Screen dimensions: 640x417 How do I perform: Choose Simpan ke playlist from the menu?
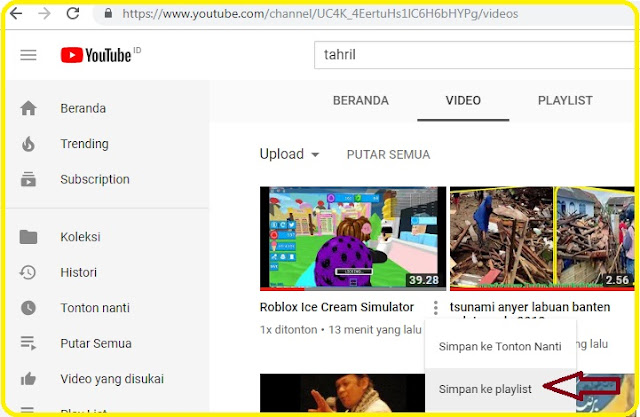coord(500,389)
